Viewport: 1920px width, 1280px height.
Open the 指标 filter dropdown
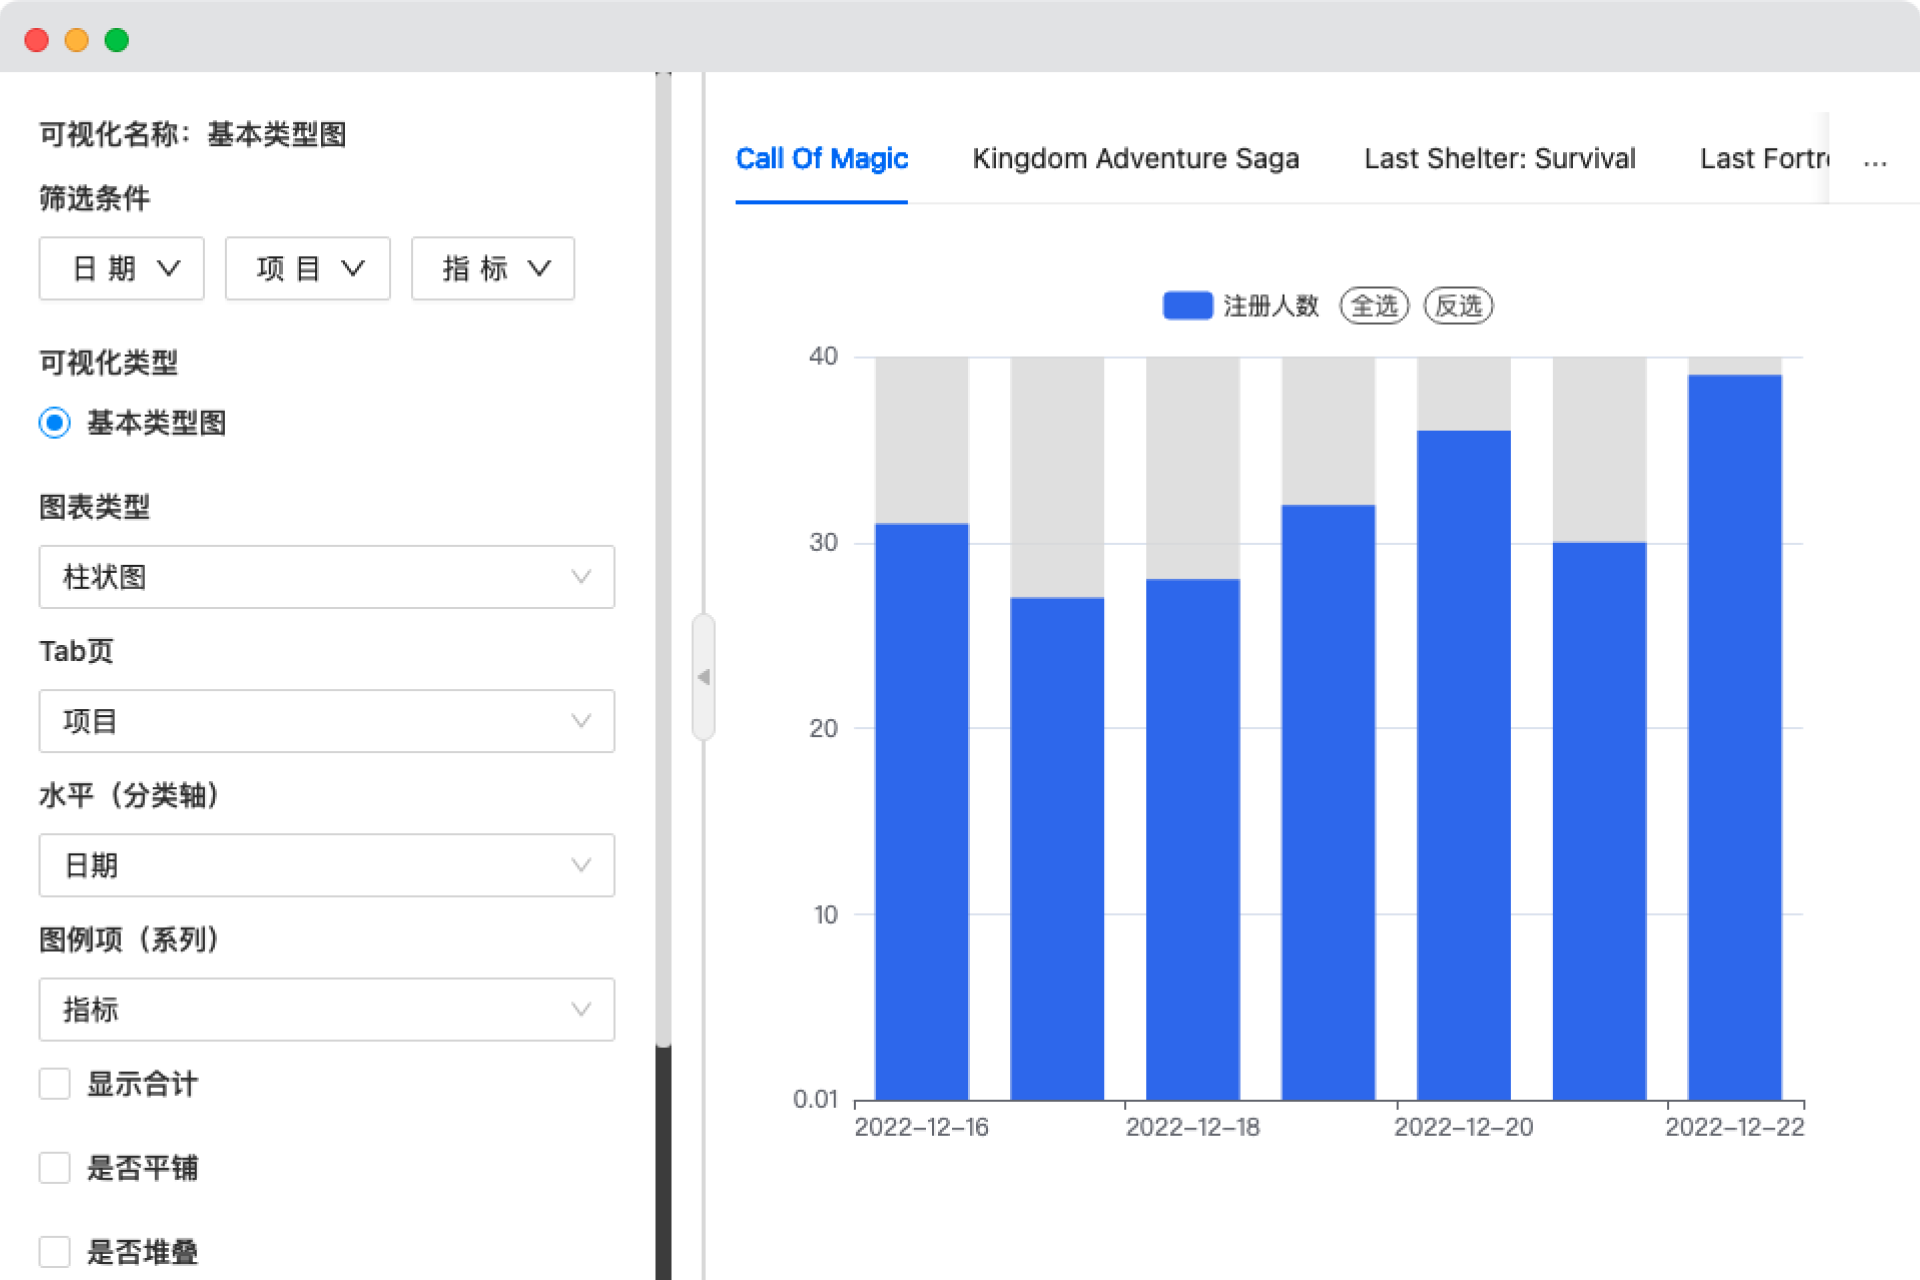493,268
